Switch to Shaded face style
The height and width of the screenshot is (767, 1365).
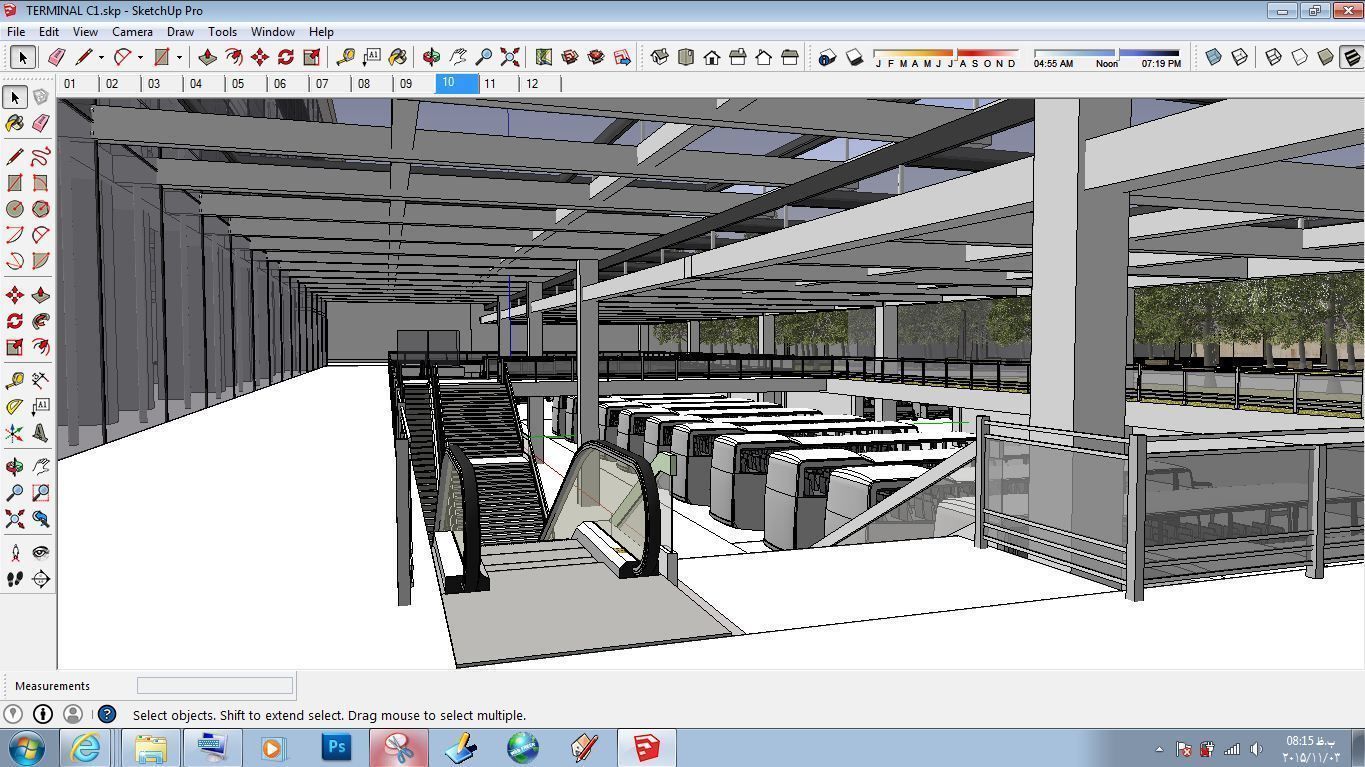pyautogui.click(x=1326, y=58)
